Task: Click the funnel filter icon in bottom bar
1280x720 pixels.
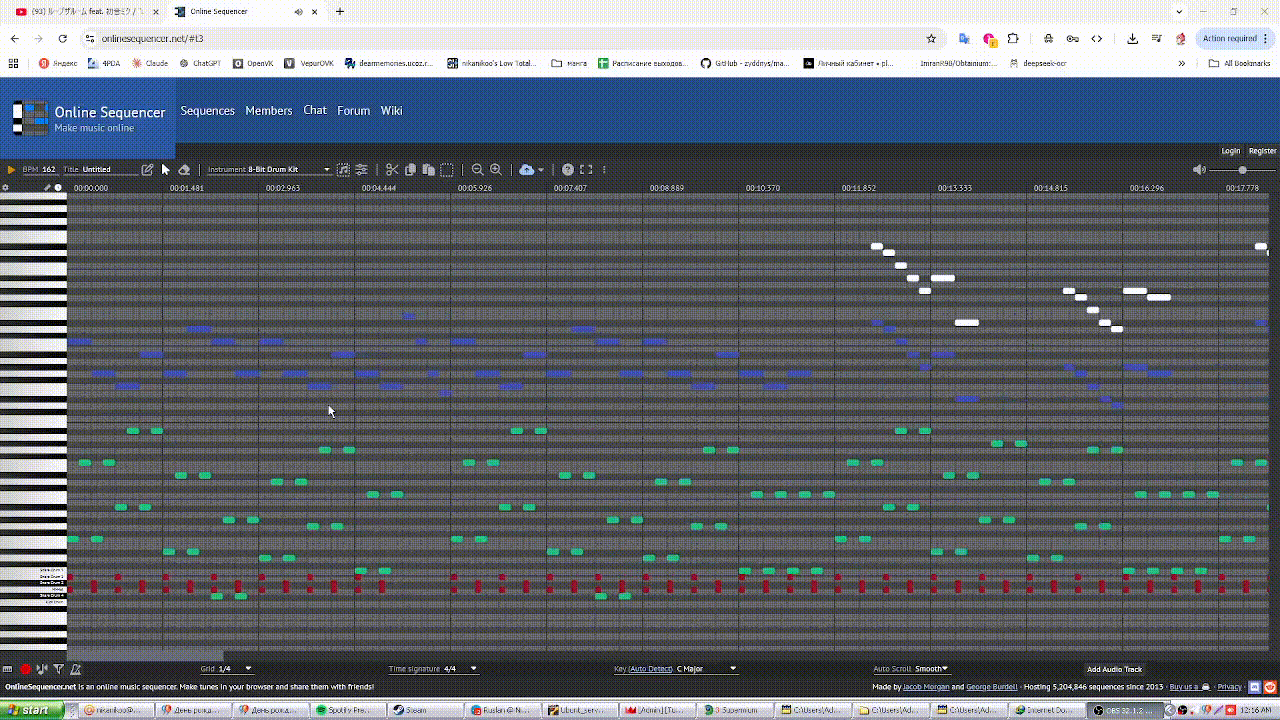Action: tap(59, 669)
